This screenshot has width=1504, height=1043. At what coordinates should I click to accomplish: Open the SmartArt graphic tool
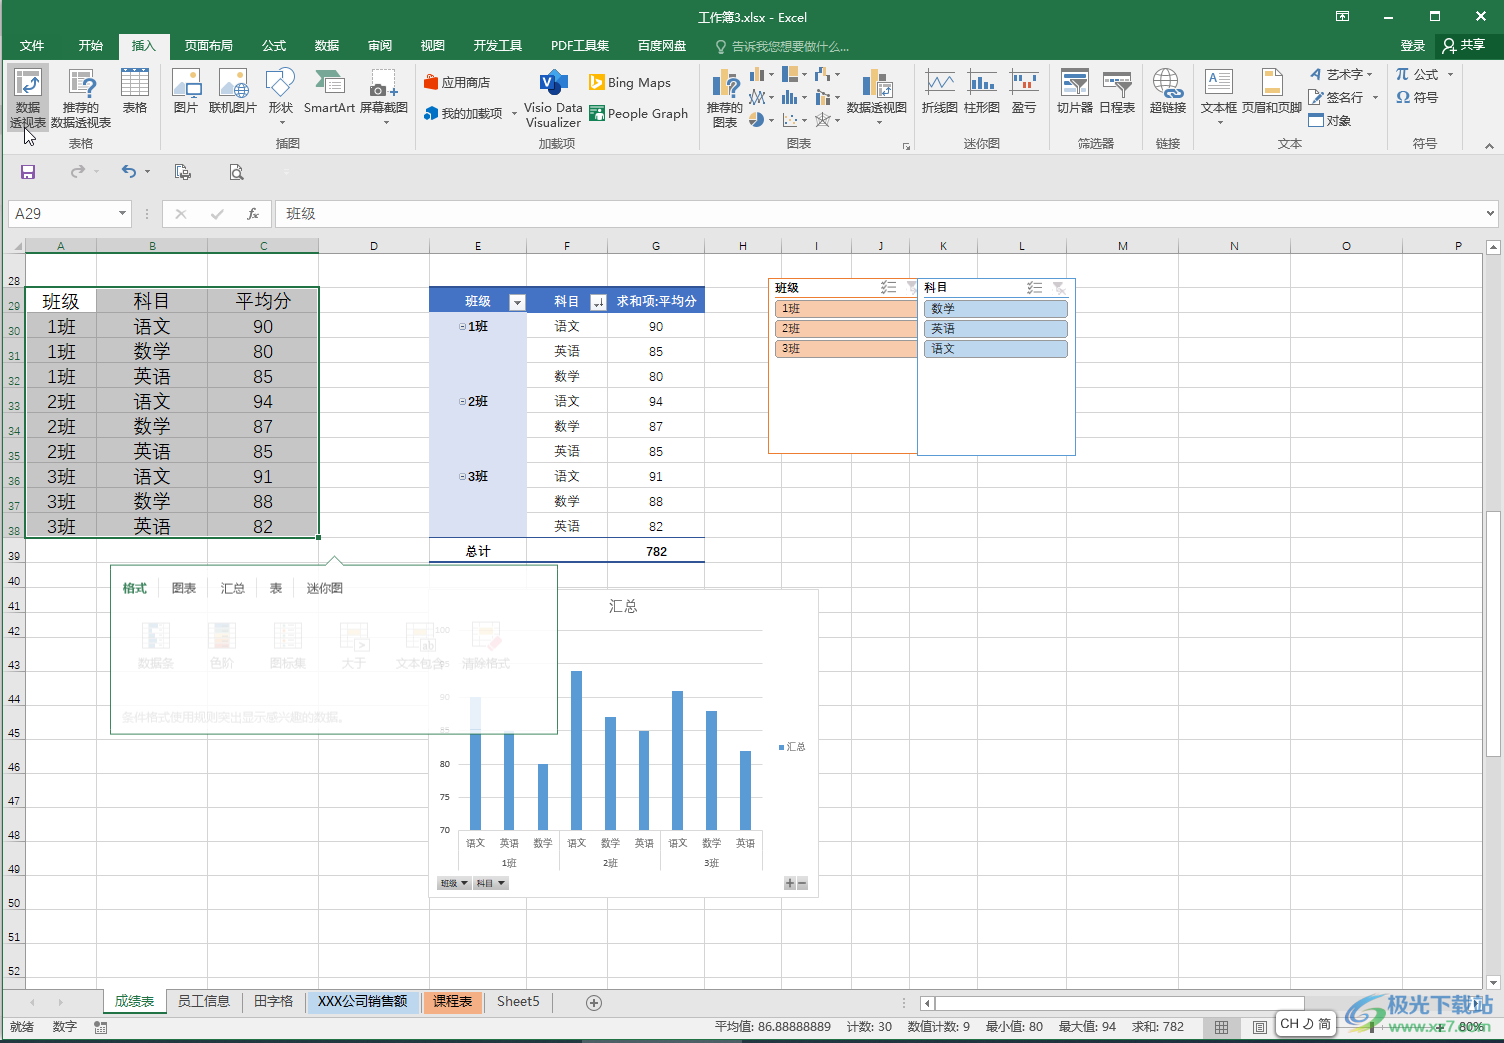pos(329,92)
